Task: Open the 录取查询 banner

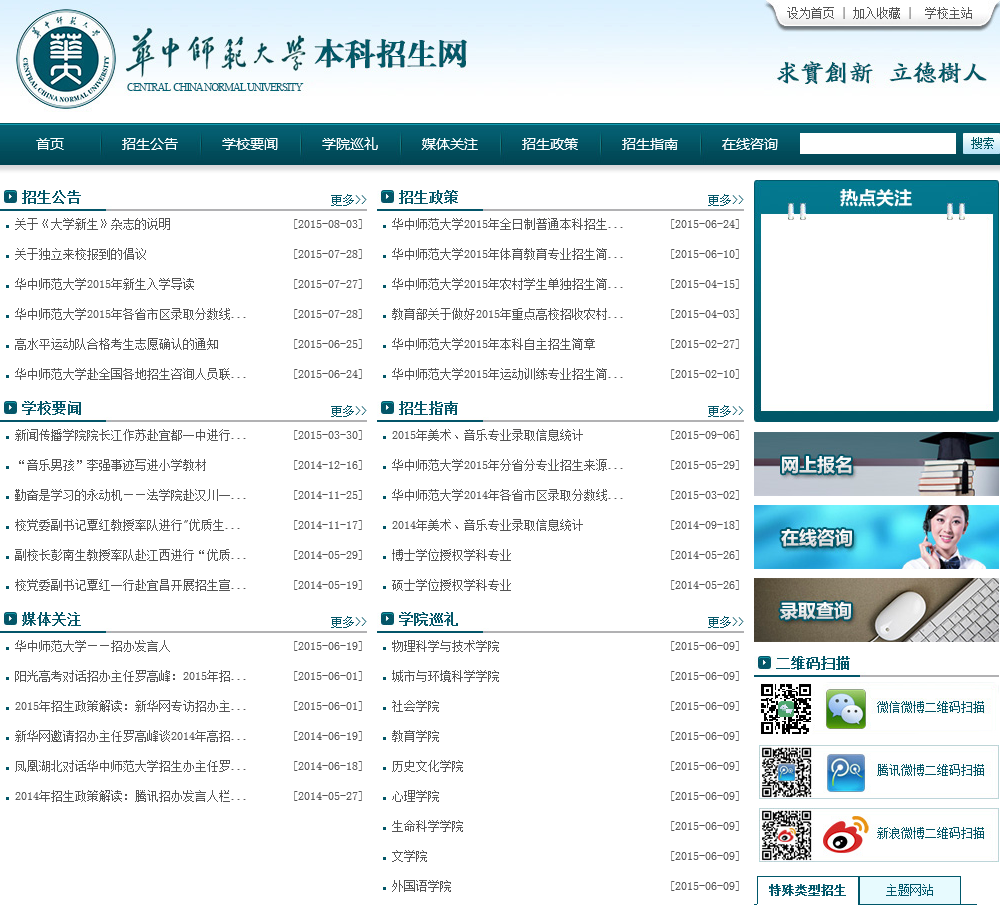Action: (876, 610)
